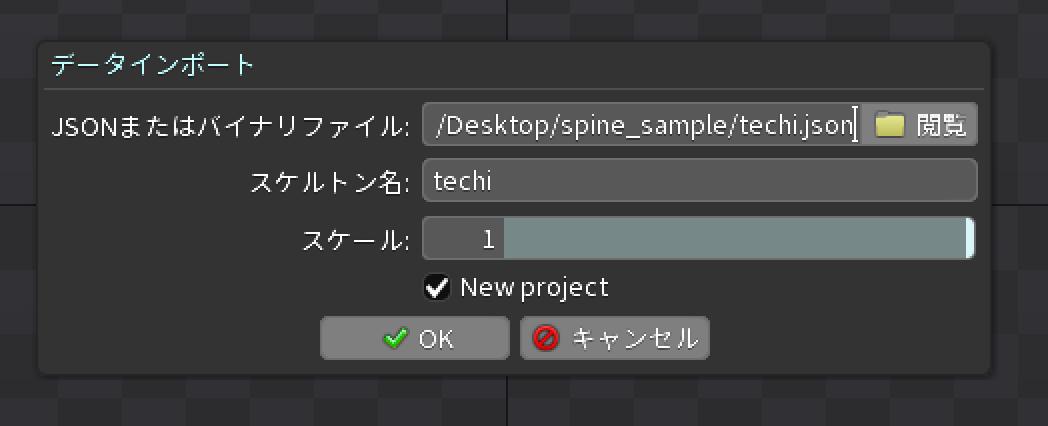Click the スケルトン名: label
Screen dimensions: 1048x426
point(329,183)
